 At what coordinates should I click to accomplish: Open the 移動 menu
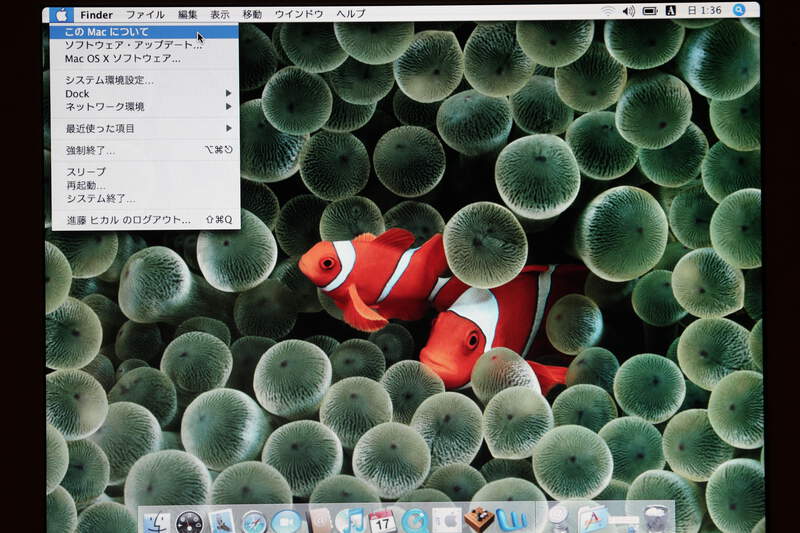coord(252,14)
